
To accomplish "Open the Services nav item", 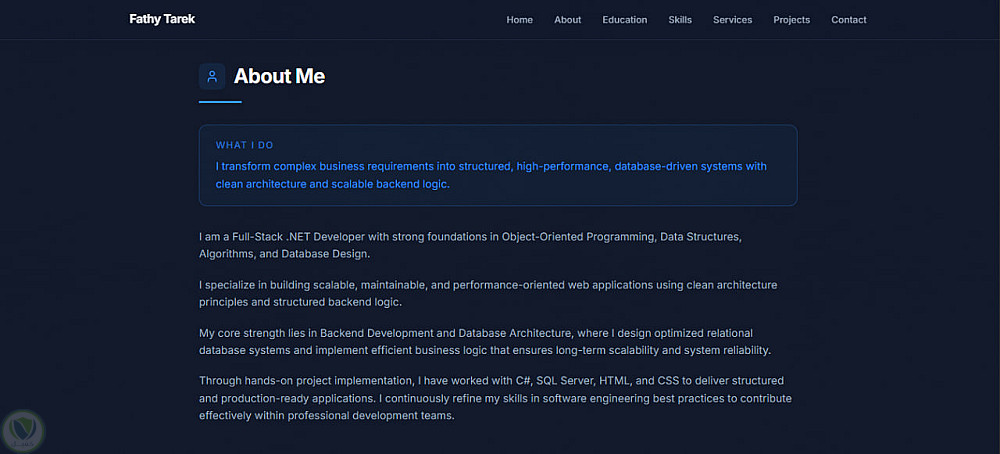I will click(x=732, y=20).
